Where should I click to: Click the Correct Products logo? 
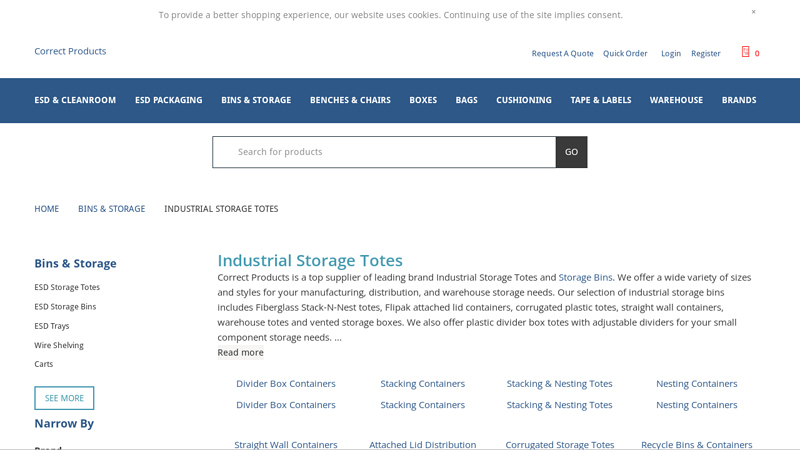70,51
